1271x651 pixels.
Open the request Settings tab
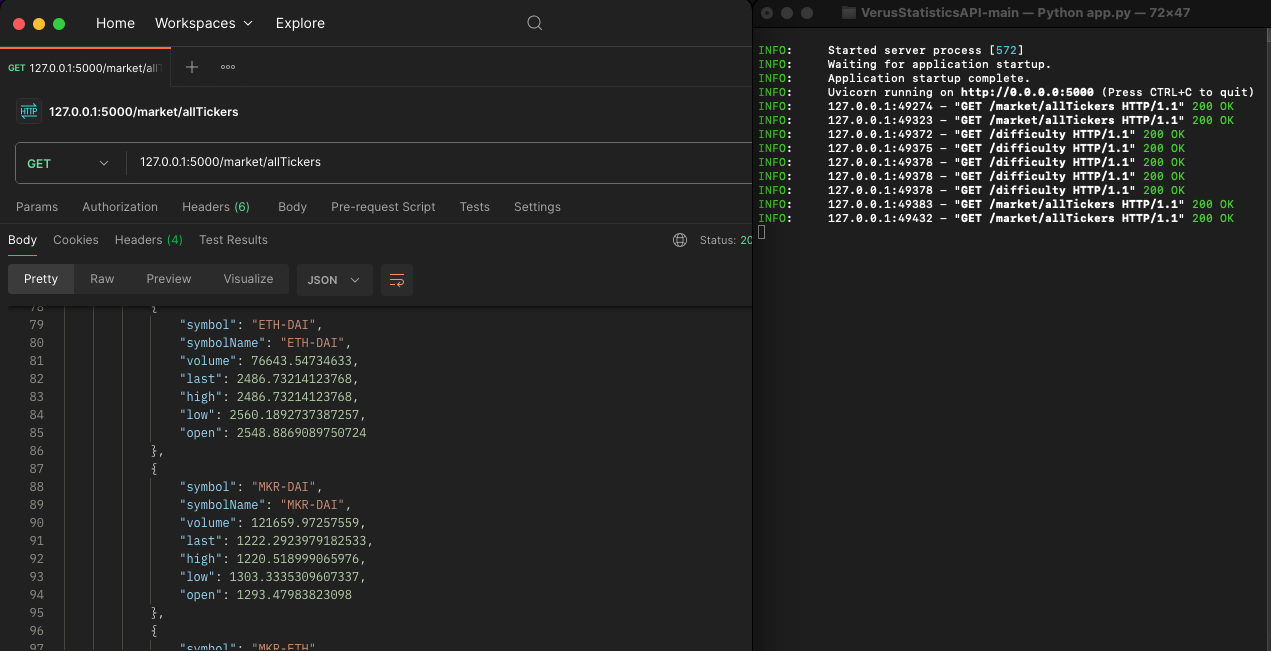(x=537, y=207)
